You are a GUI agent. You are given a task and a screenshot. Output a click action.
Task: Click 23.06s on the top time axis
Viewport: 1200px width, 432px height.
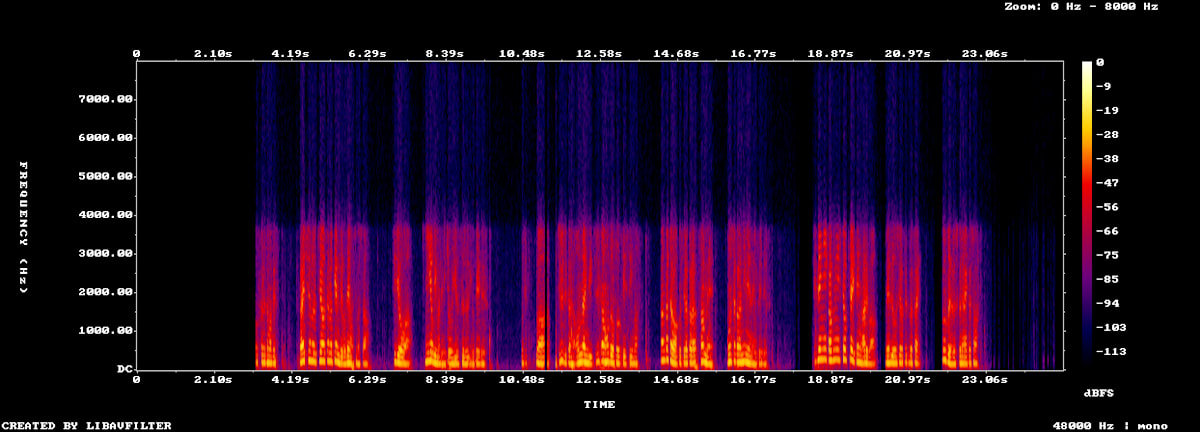[x=985, y=52]
